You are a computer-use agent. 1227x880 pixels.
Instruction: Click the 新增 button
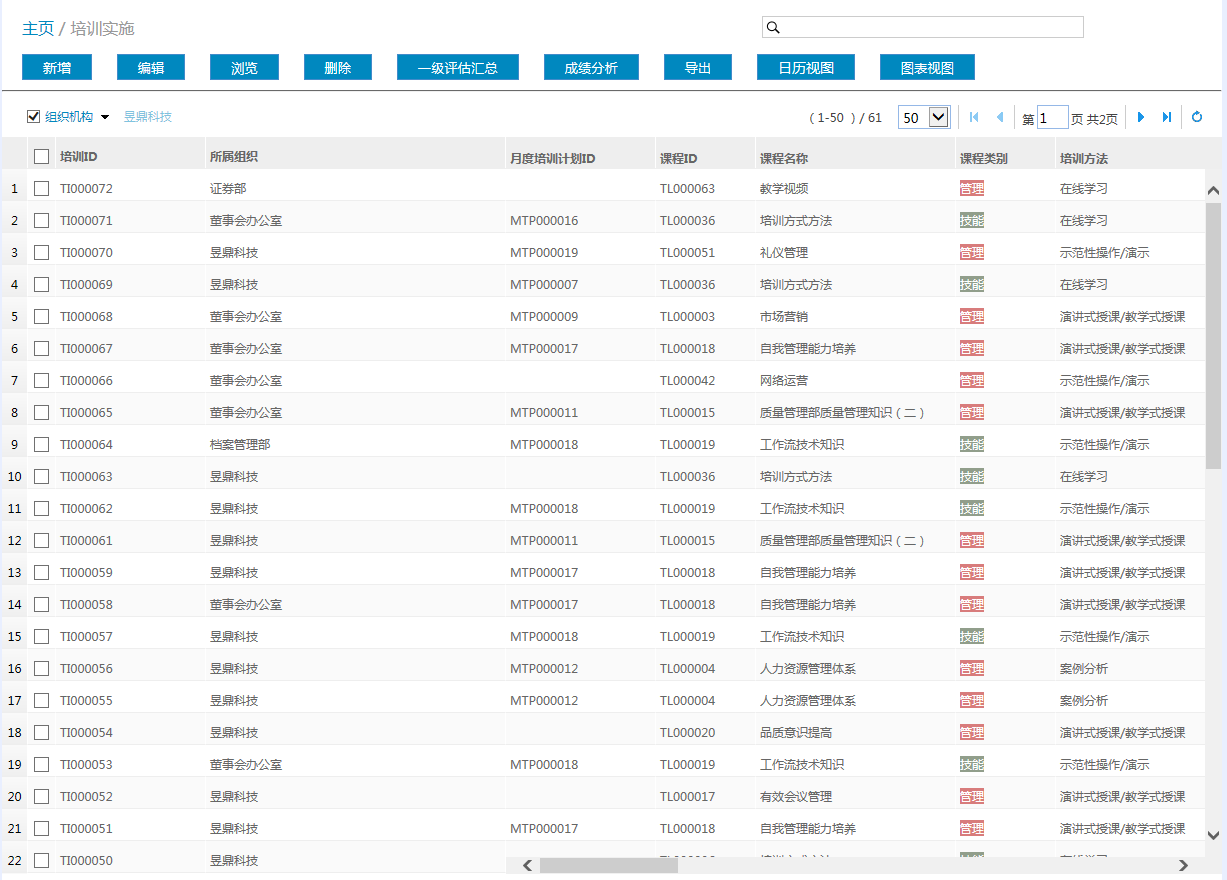click(56, 67)
